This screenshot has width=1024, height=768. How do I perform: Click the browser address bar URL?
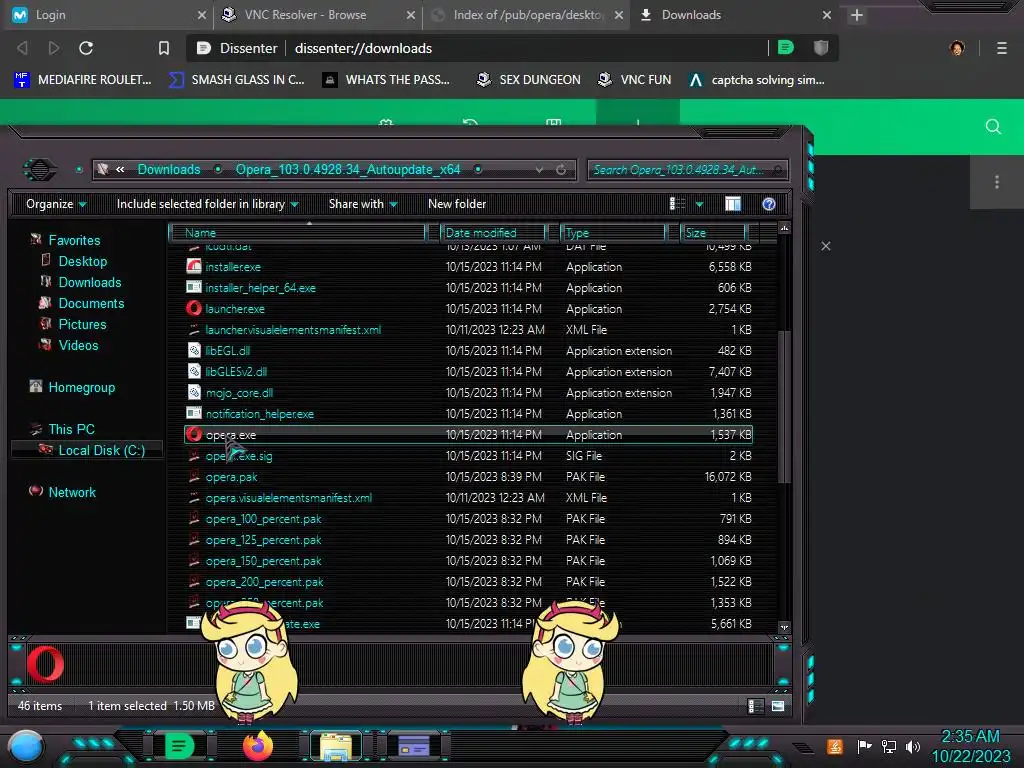(x=363, y=48)
